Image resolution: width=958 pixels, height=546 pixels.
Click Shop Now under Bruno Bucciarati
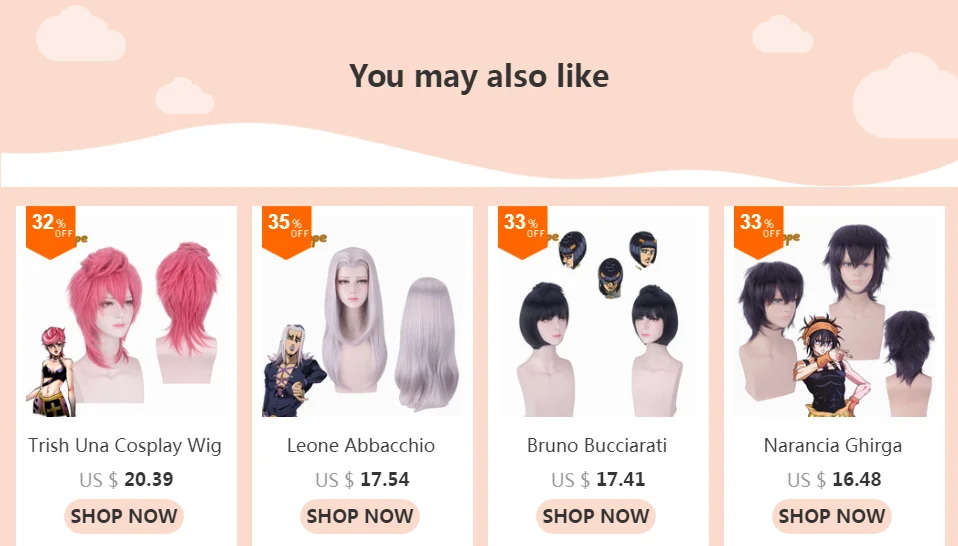pos(596,516)
